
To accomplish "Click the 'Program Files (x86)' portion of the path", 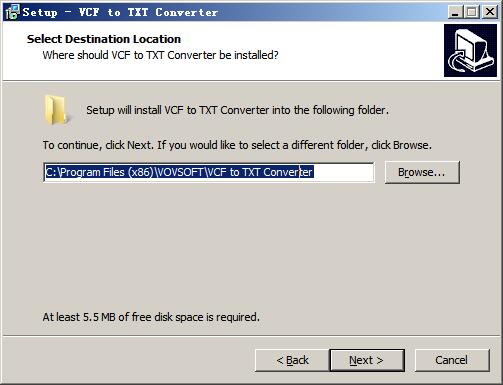I will [x=107, y=172].
